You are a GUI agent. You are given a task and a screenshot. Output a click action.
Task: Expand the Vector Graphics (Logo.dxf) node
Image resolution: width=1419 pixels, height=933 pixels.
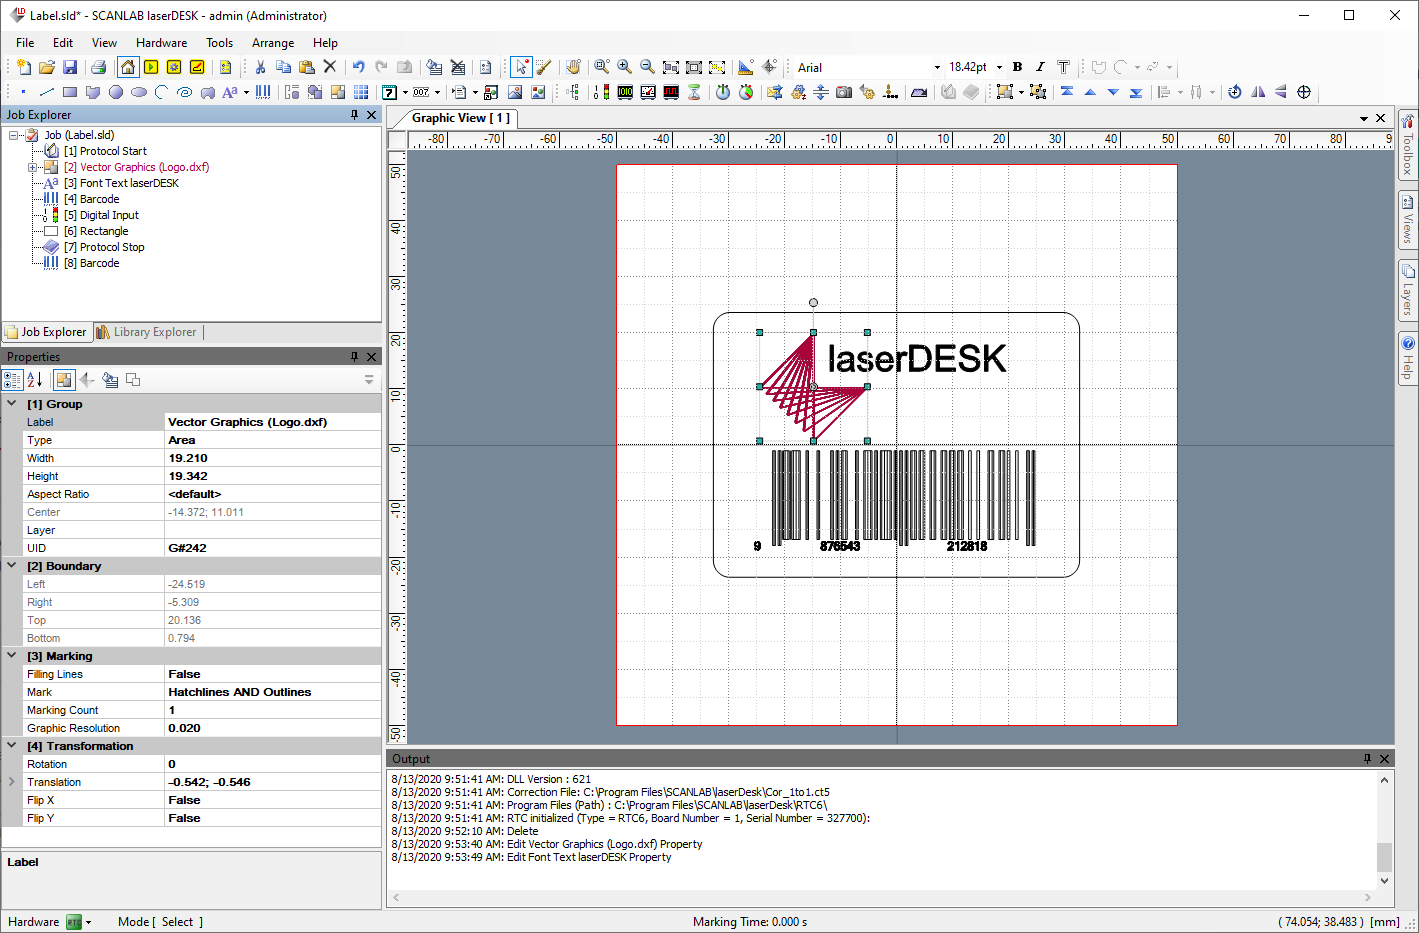[x=32, y=167]
